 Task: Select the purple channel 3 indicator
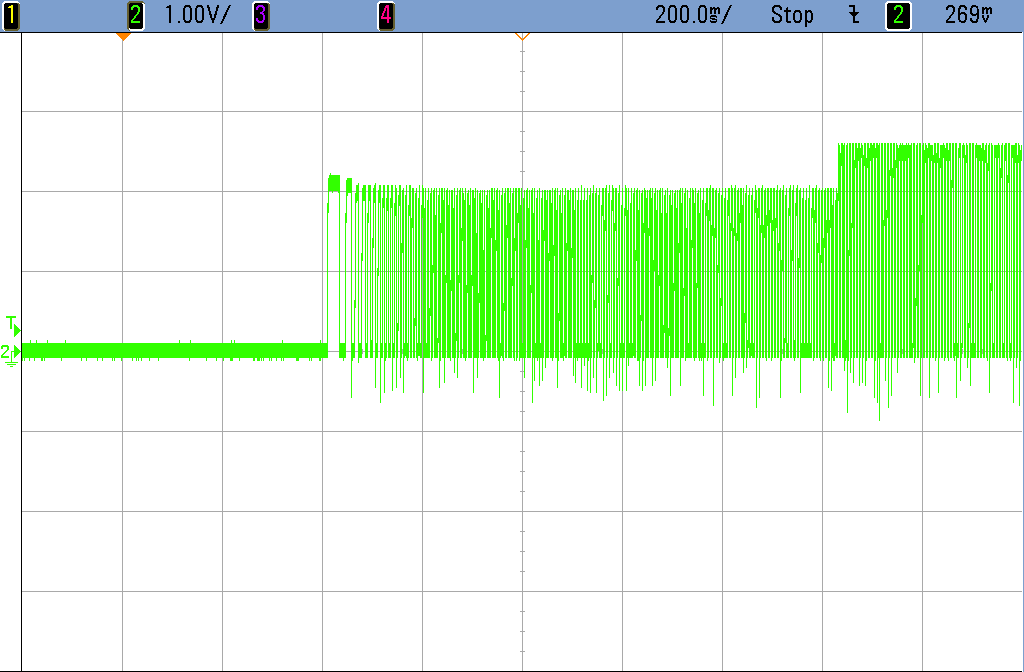(260, 15)
